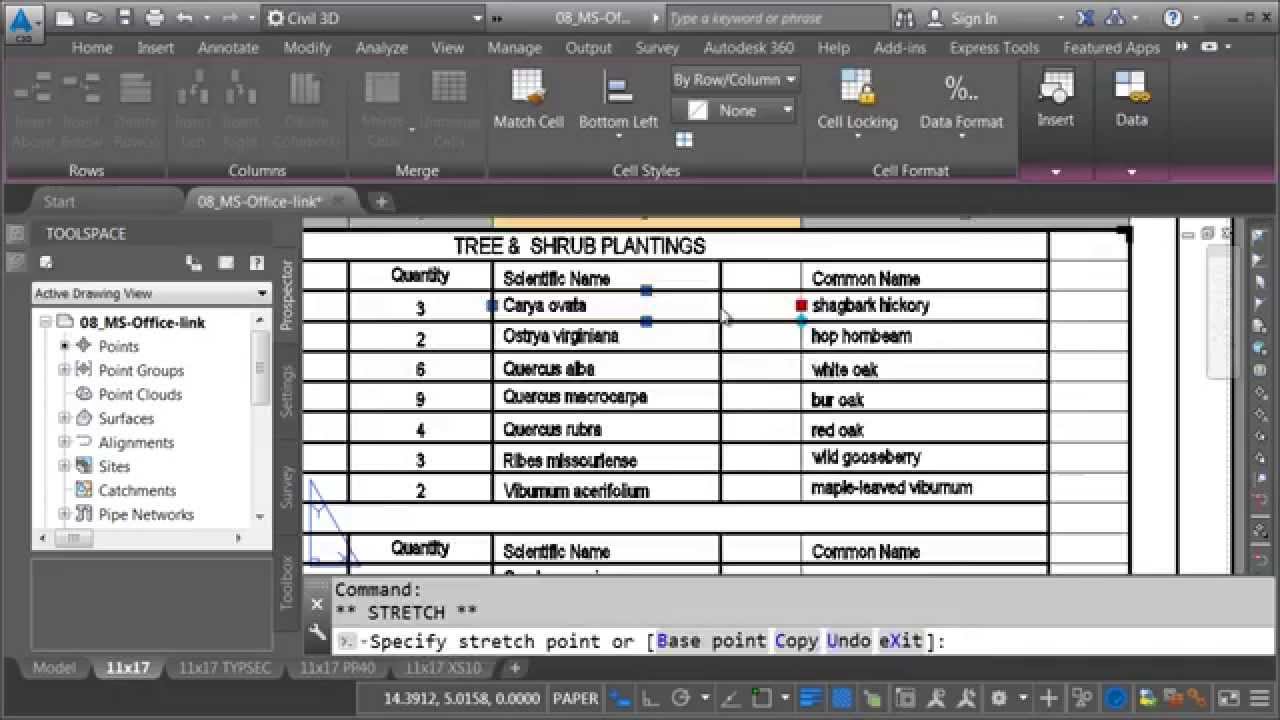Click the search binoculars icon

point(904,18)
